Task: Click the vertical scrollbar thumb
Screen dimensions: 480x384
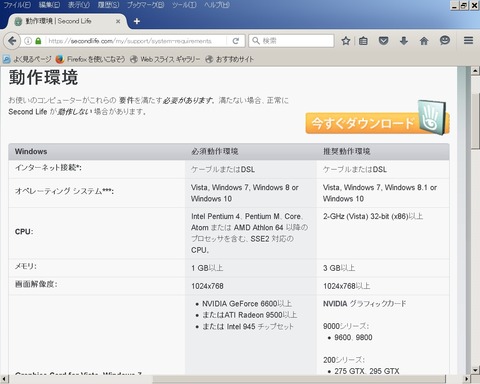Action: pos(475,122)
